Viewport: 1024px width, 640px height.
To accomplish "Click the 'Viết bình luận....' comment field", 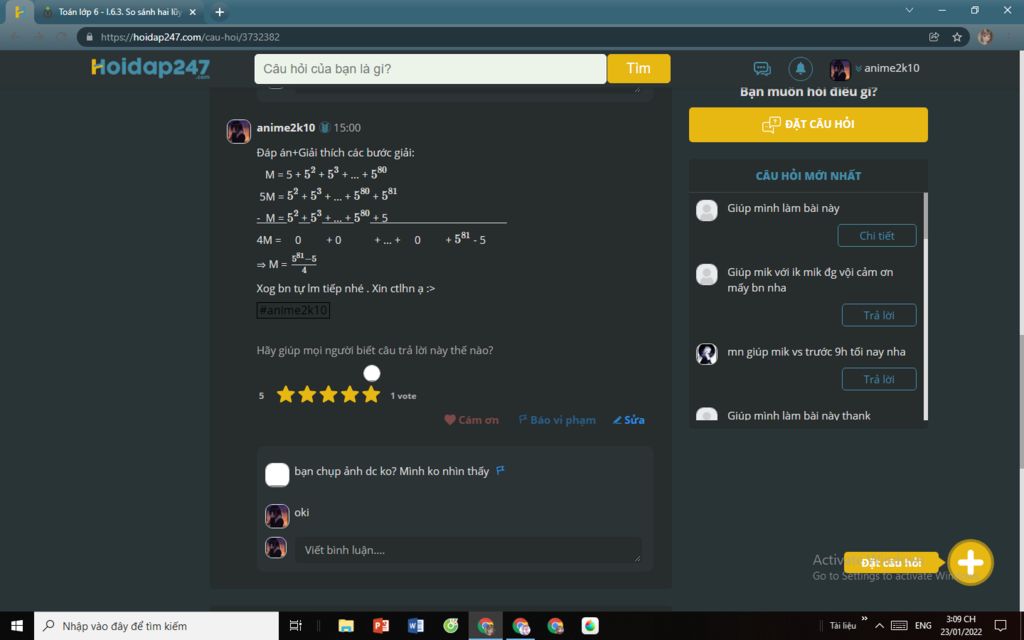I will pos(468,550).
